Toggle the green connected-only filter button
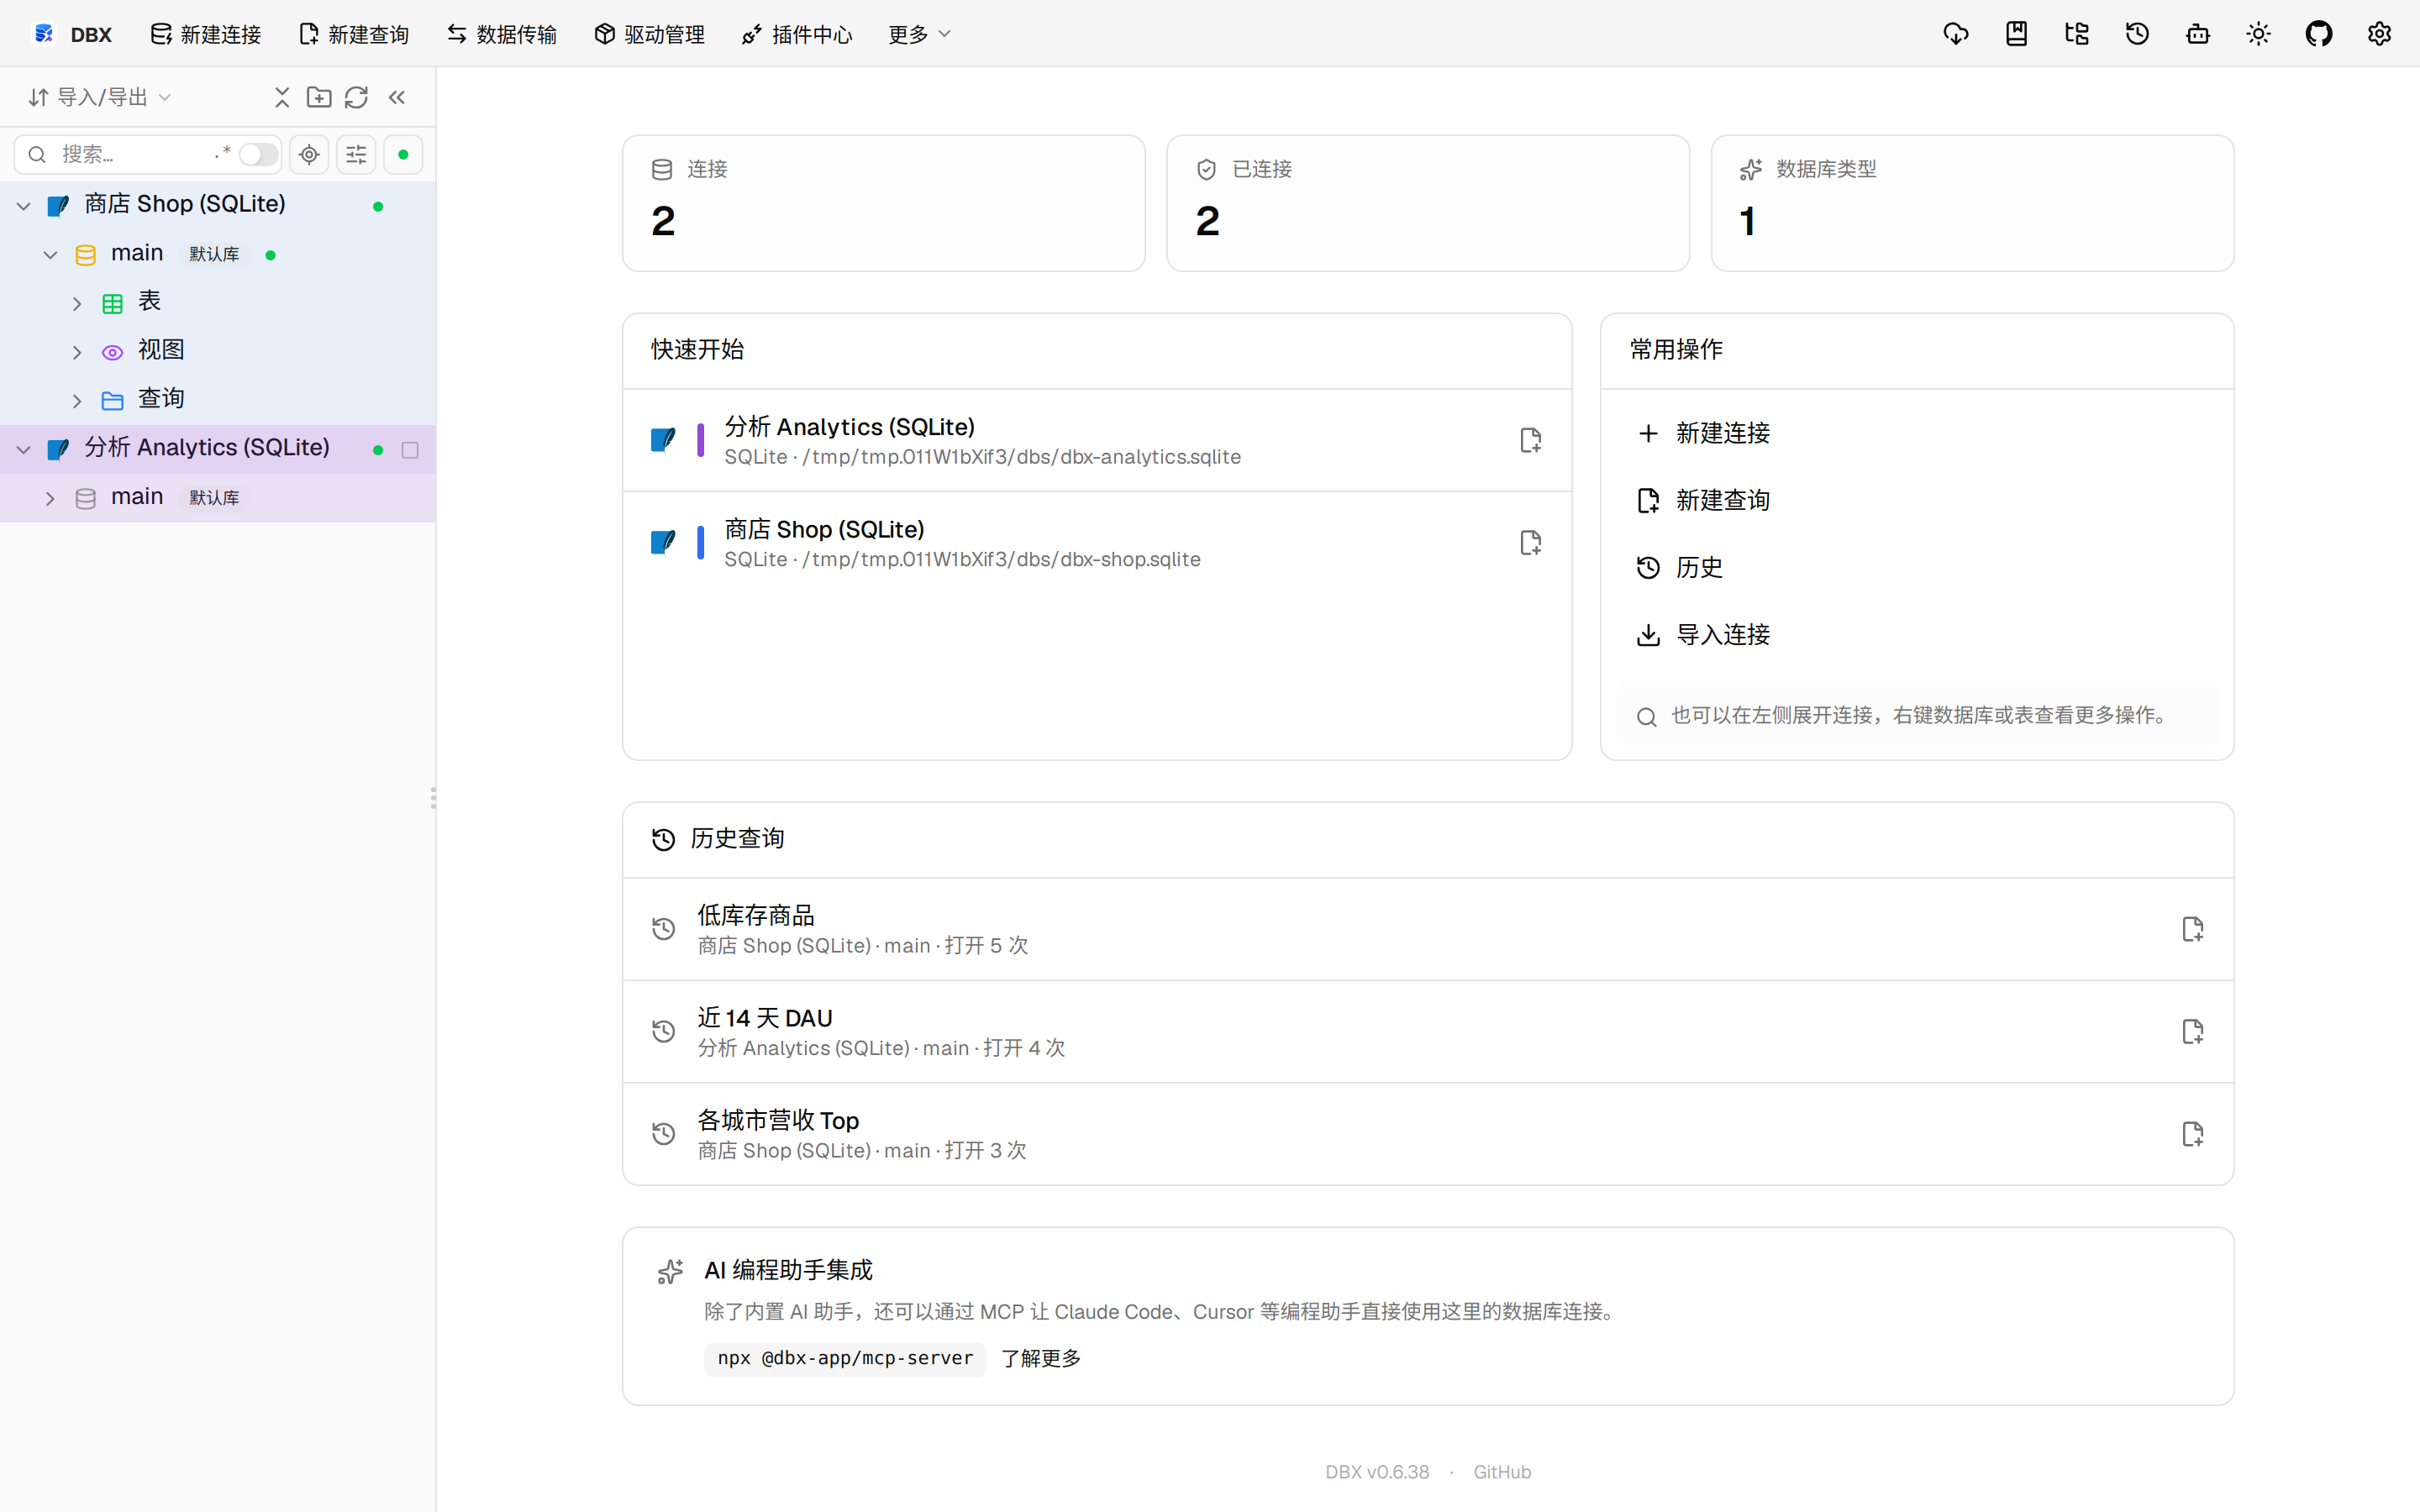The width and height of the screenshot is (2420, 1512). click(x=403, y=154)
